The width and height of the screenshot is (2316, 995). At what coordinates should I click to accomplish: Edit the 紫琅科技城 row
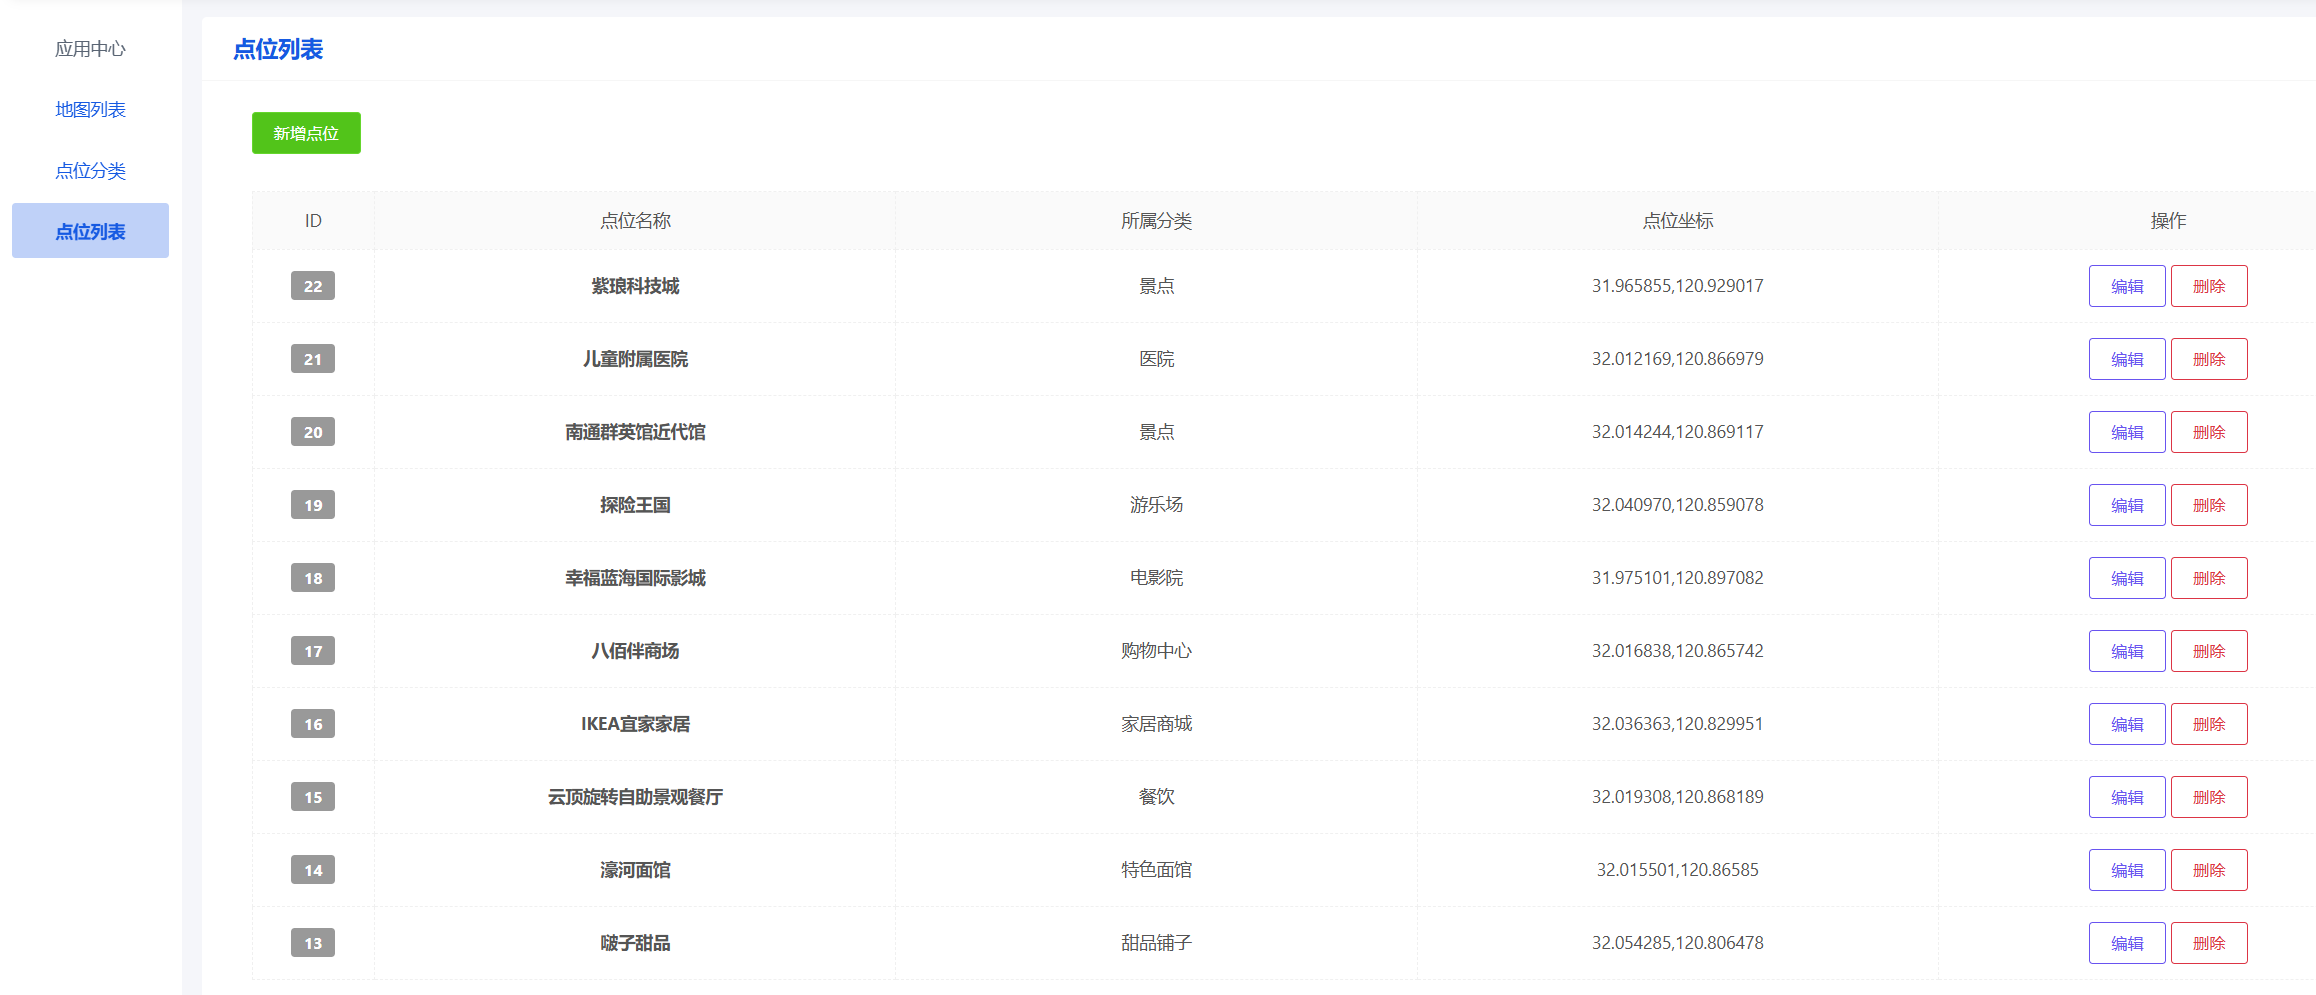pyautogui.click(x=2126, y=286)
